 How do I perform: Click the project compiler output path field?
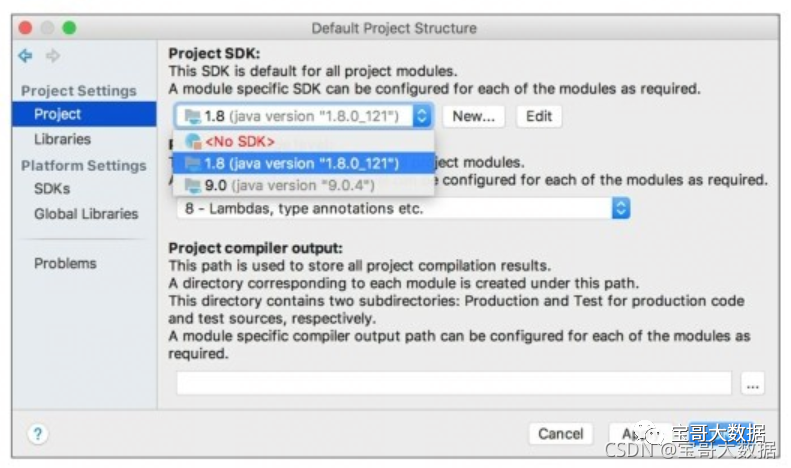[x=454, y=384]
